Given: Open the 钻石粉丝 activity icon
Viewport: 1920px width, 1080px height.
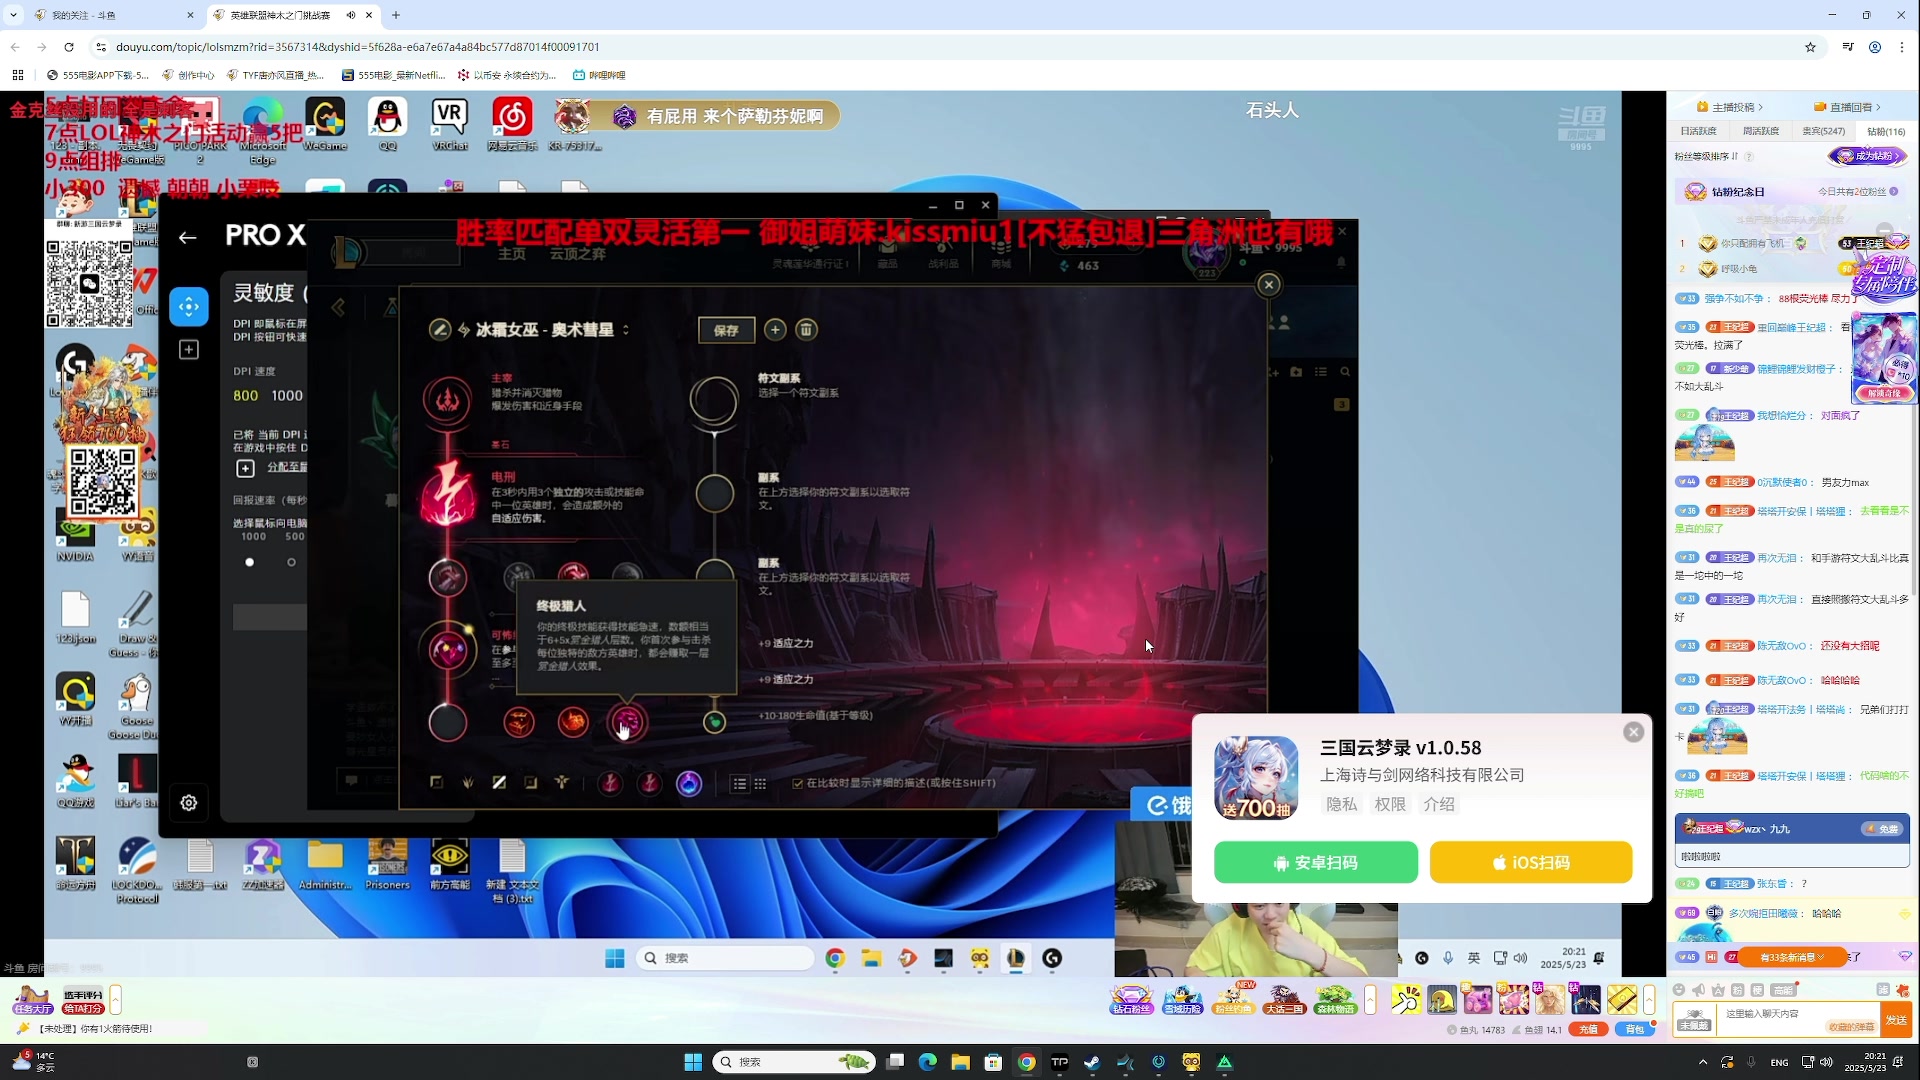Looking at the screenshot, I should [1132, 999].
